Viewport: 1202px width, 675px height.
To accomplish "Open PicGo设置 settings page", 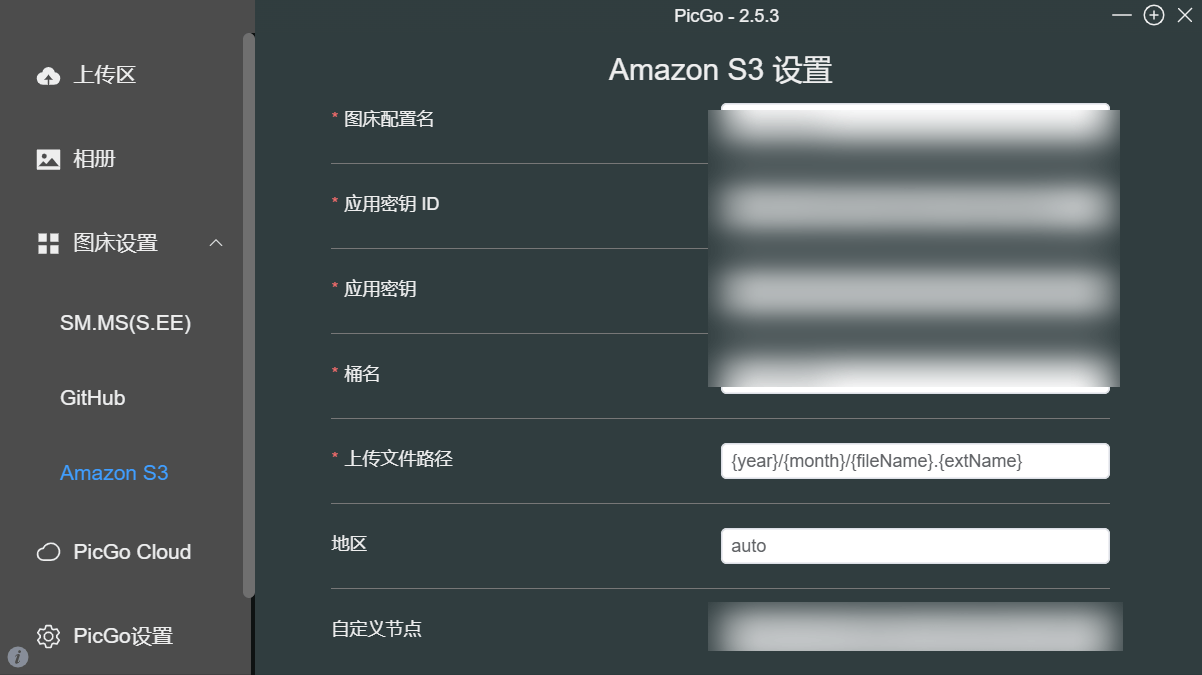I will click(x=123, y=636).
